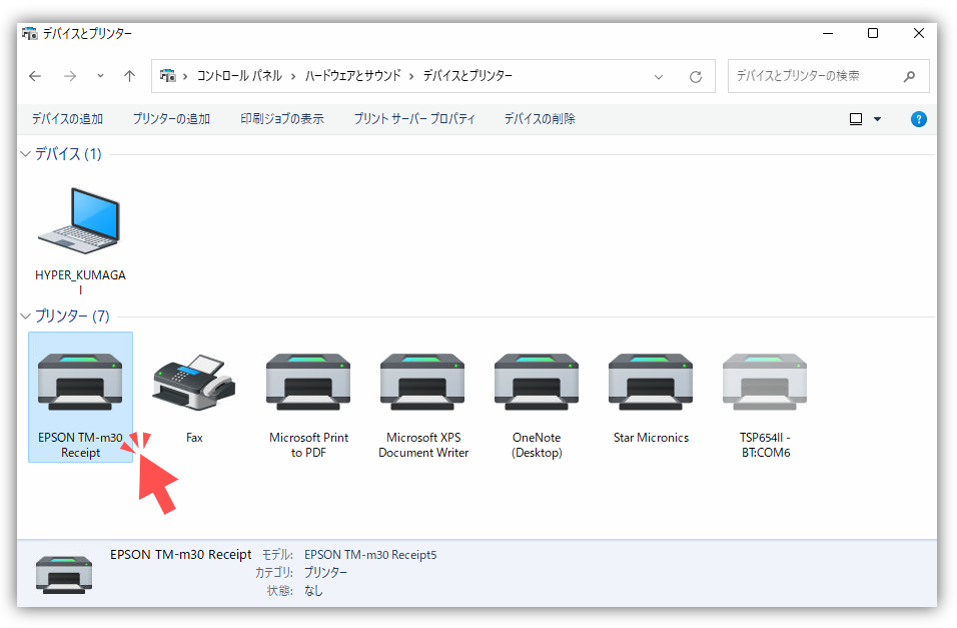Close the デバイスとプリンター window
This screenshot has width=957, height=628.
coord(919,34)
